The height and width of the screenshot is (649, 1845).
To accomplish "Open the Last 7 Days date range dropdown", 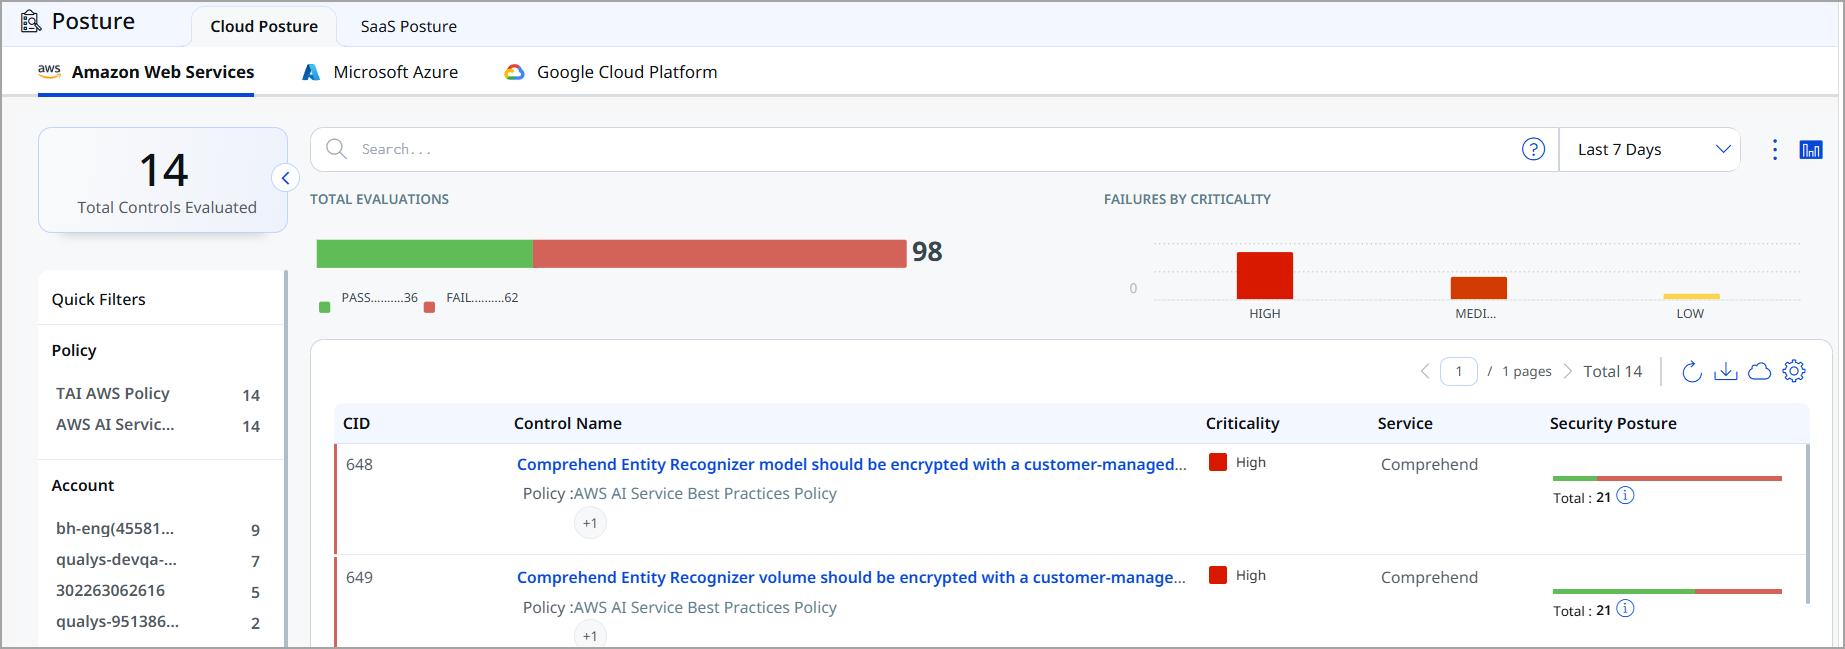I will pos(1649,149).
